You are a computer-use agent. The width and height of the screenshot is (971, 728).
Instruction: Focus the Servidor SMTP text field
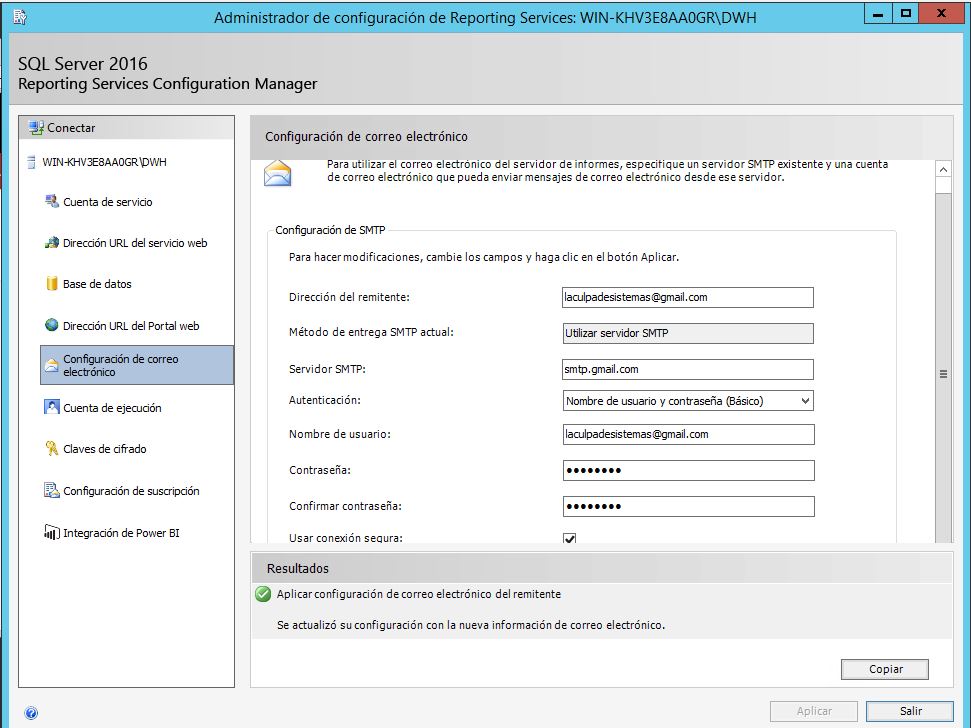[688, 369]
